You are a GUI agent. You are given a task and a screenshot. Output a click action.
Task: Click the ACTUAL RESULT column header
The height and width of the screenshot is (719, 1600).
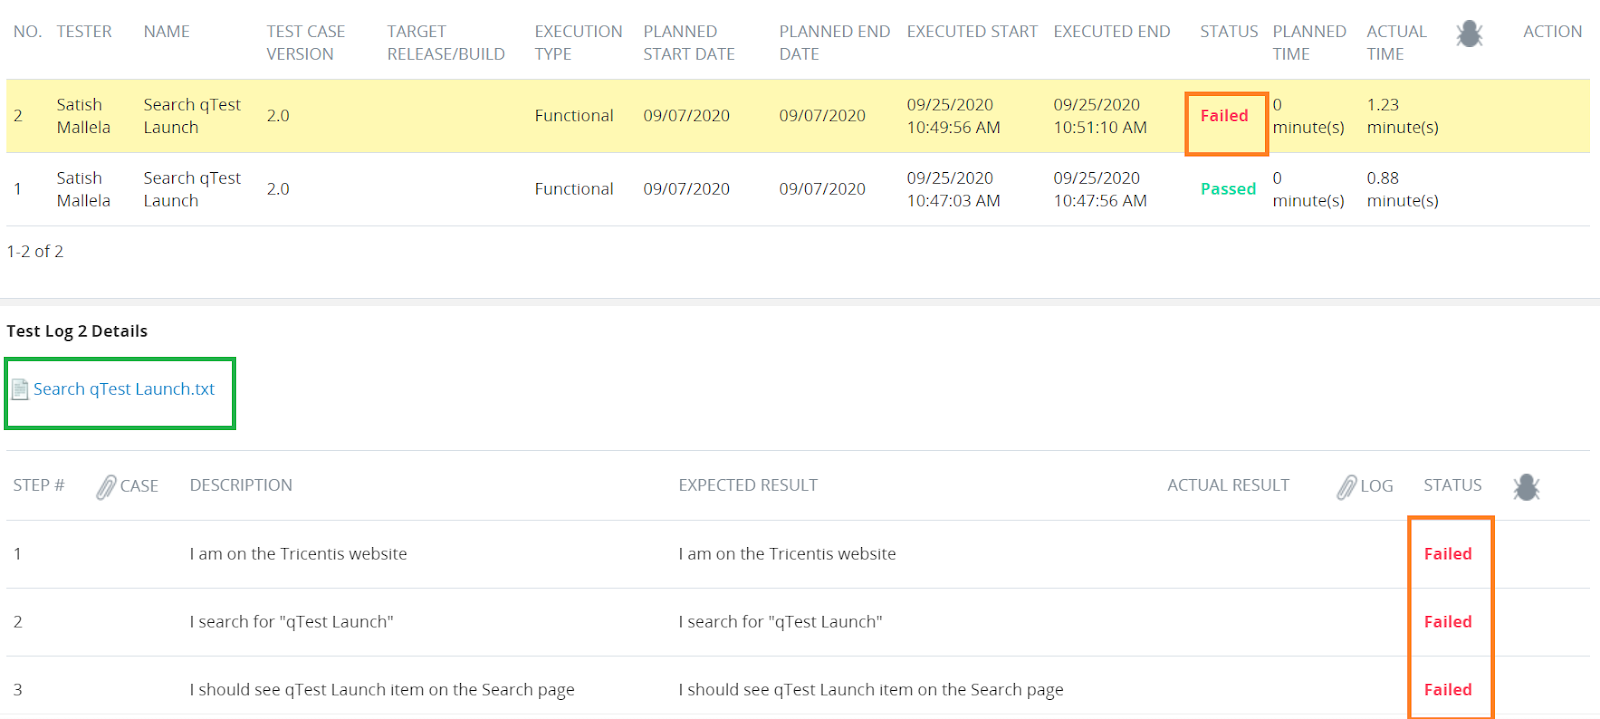click(1227, 486)
